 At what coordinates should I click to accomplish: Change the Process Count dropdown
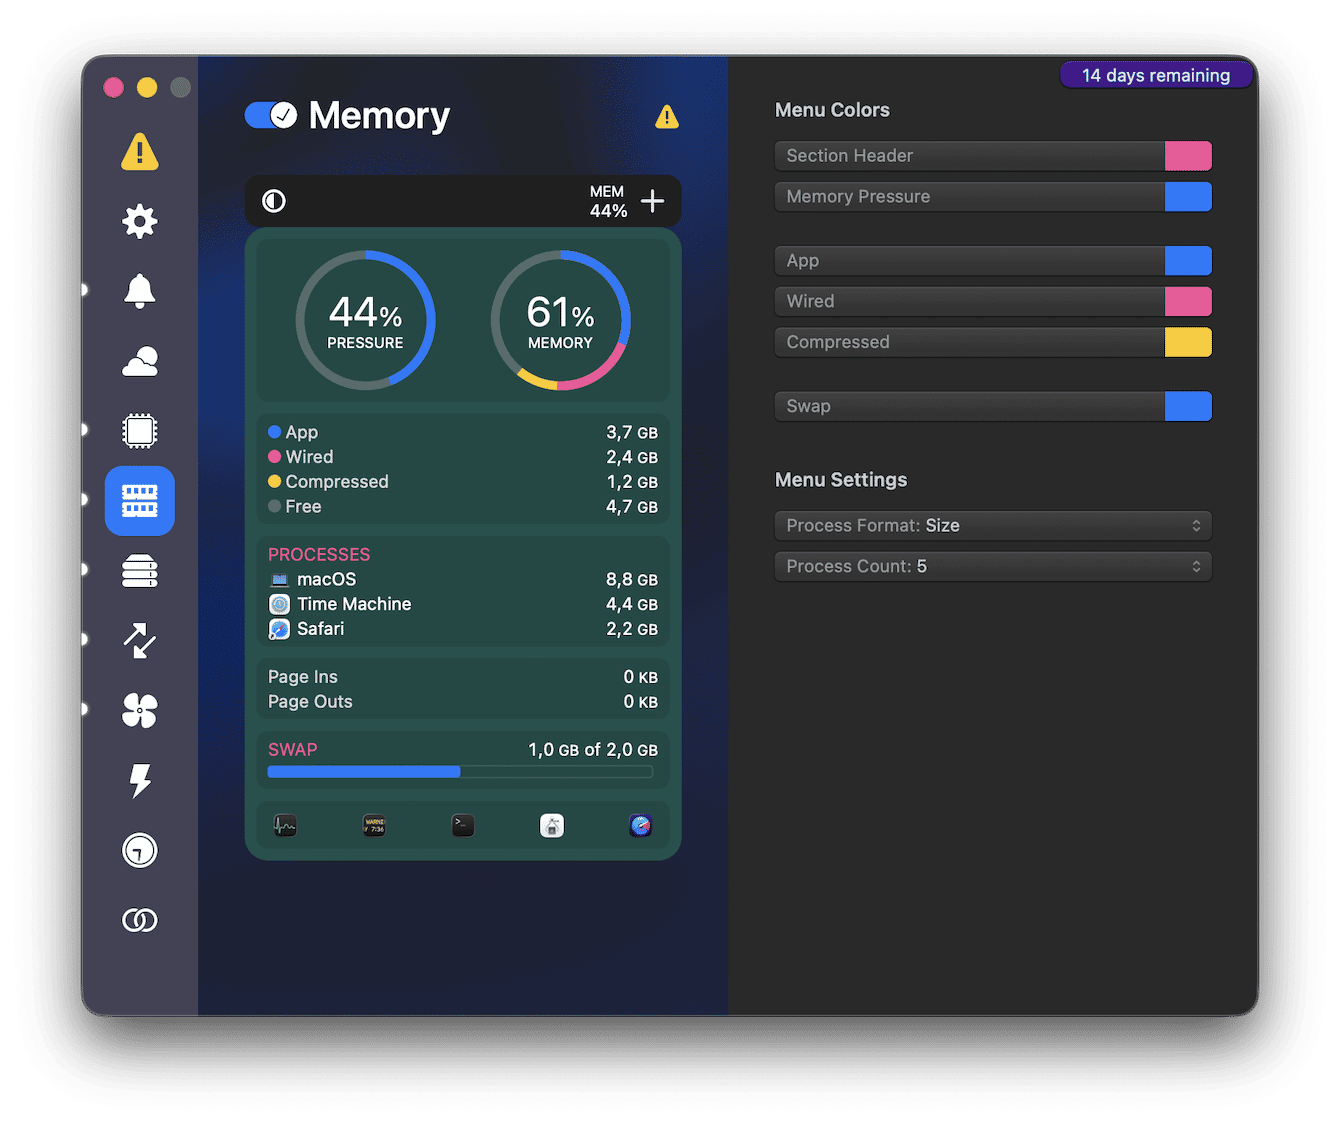pyautogui.click(x=992, y=566)
